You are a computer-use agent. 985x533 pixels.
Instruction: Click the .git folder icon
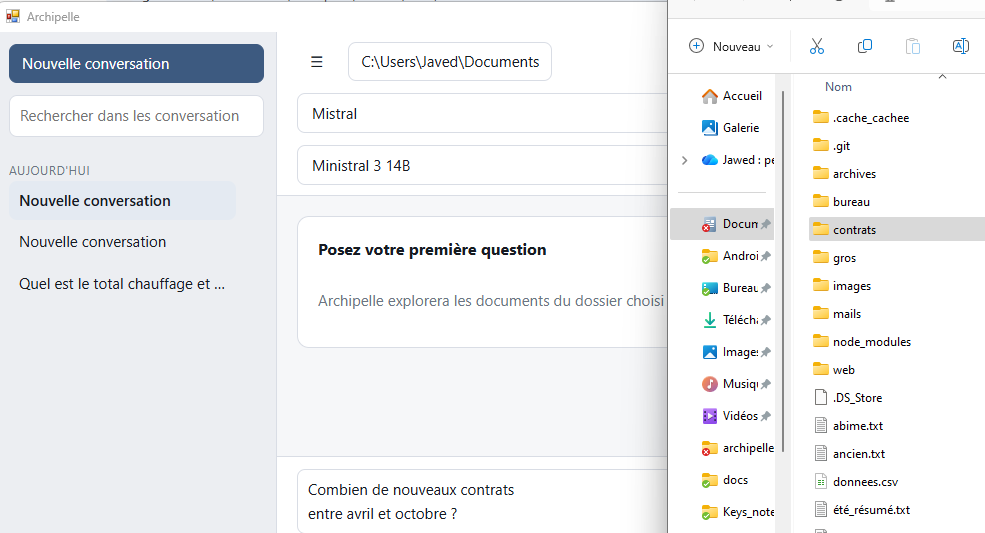tap(820, 145)
